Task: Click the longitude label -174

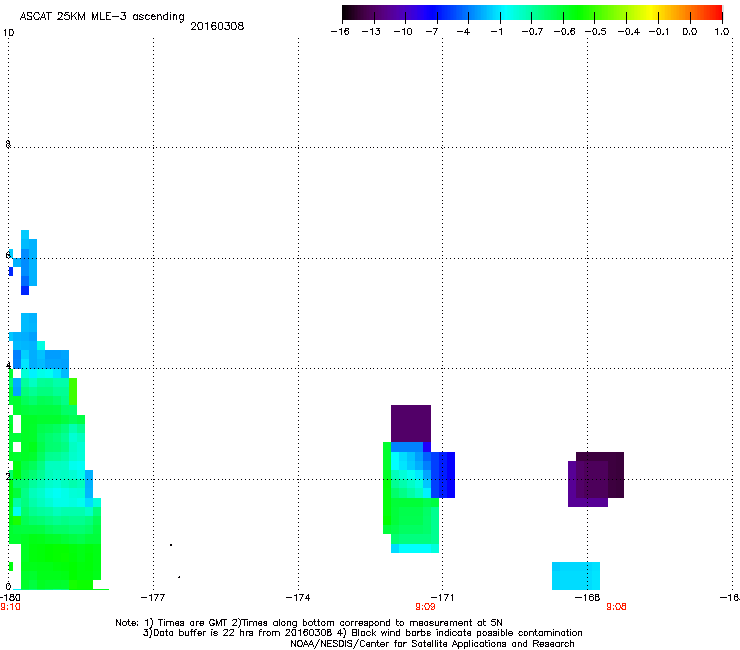Action: 298,598
